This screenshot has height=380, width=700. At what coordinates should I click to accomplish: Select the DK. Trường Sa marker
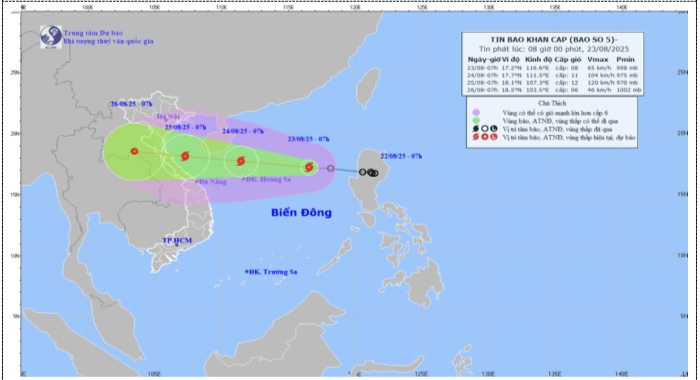tap(246, 271)
